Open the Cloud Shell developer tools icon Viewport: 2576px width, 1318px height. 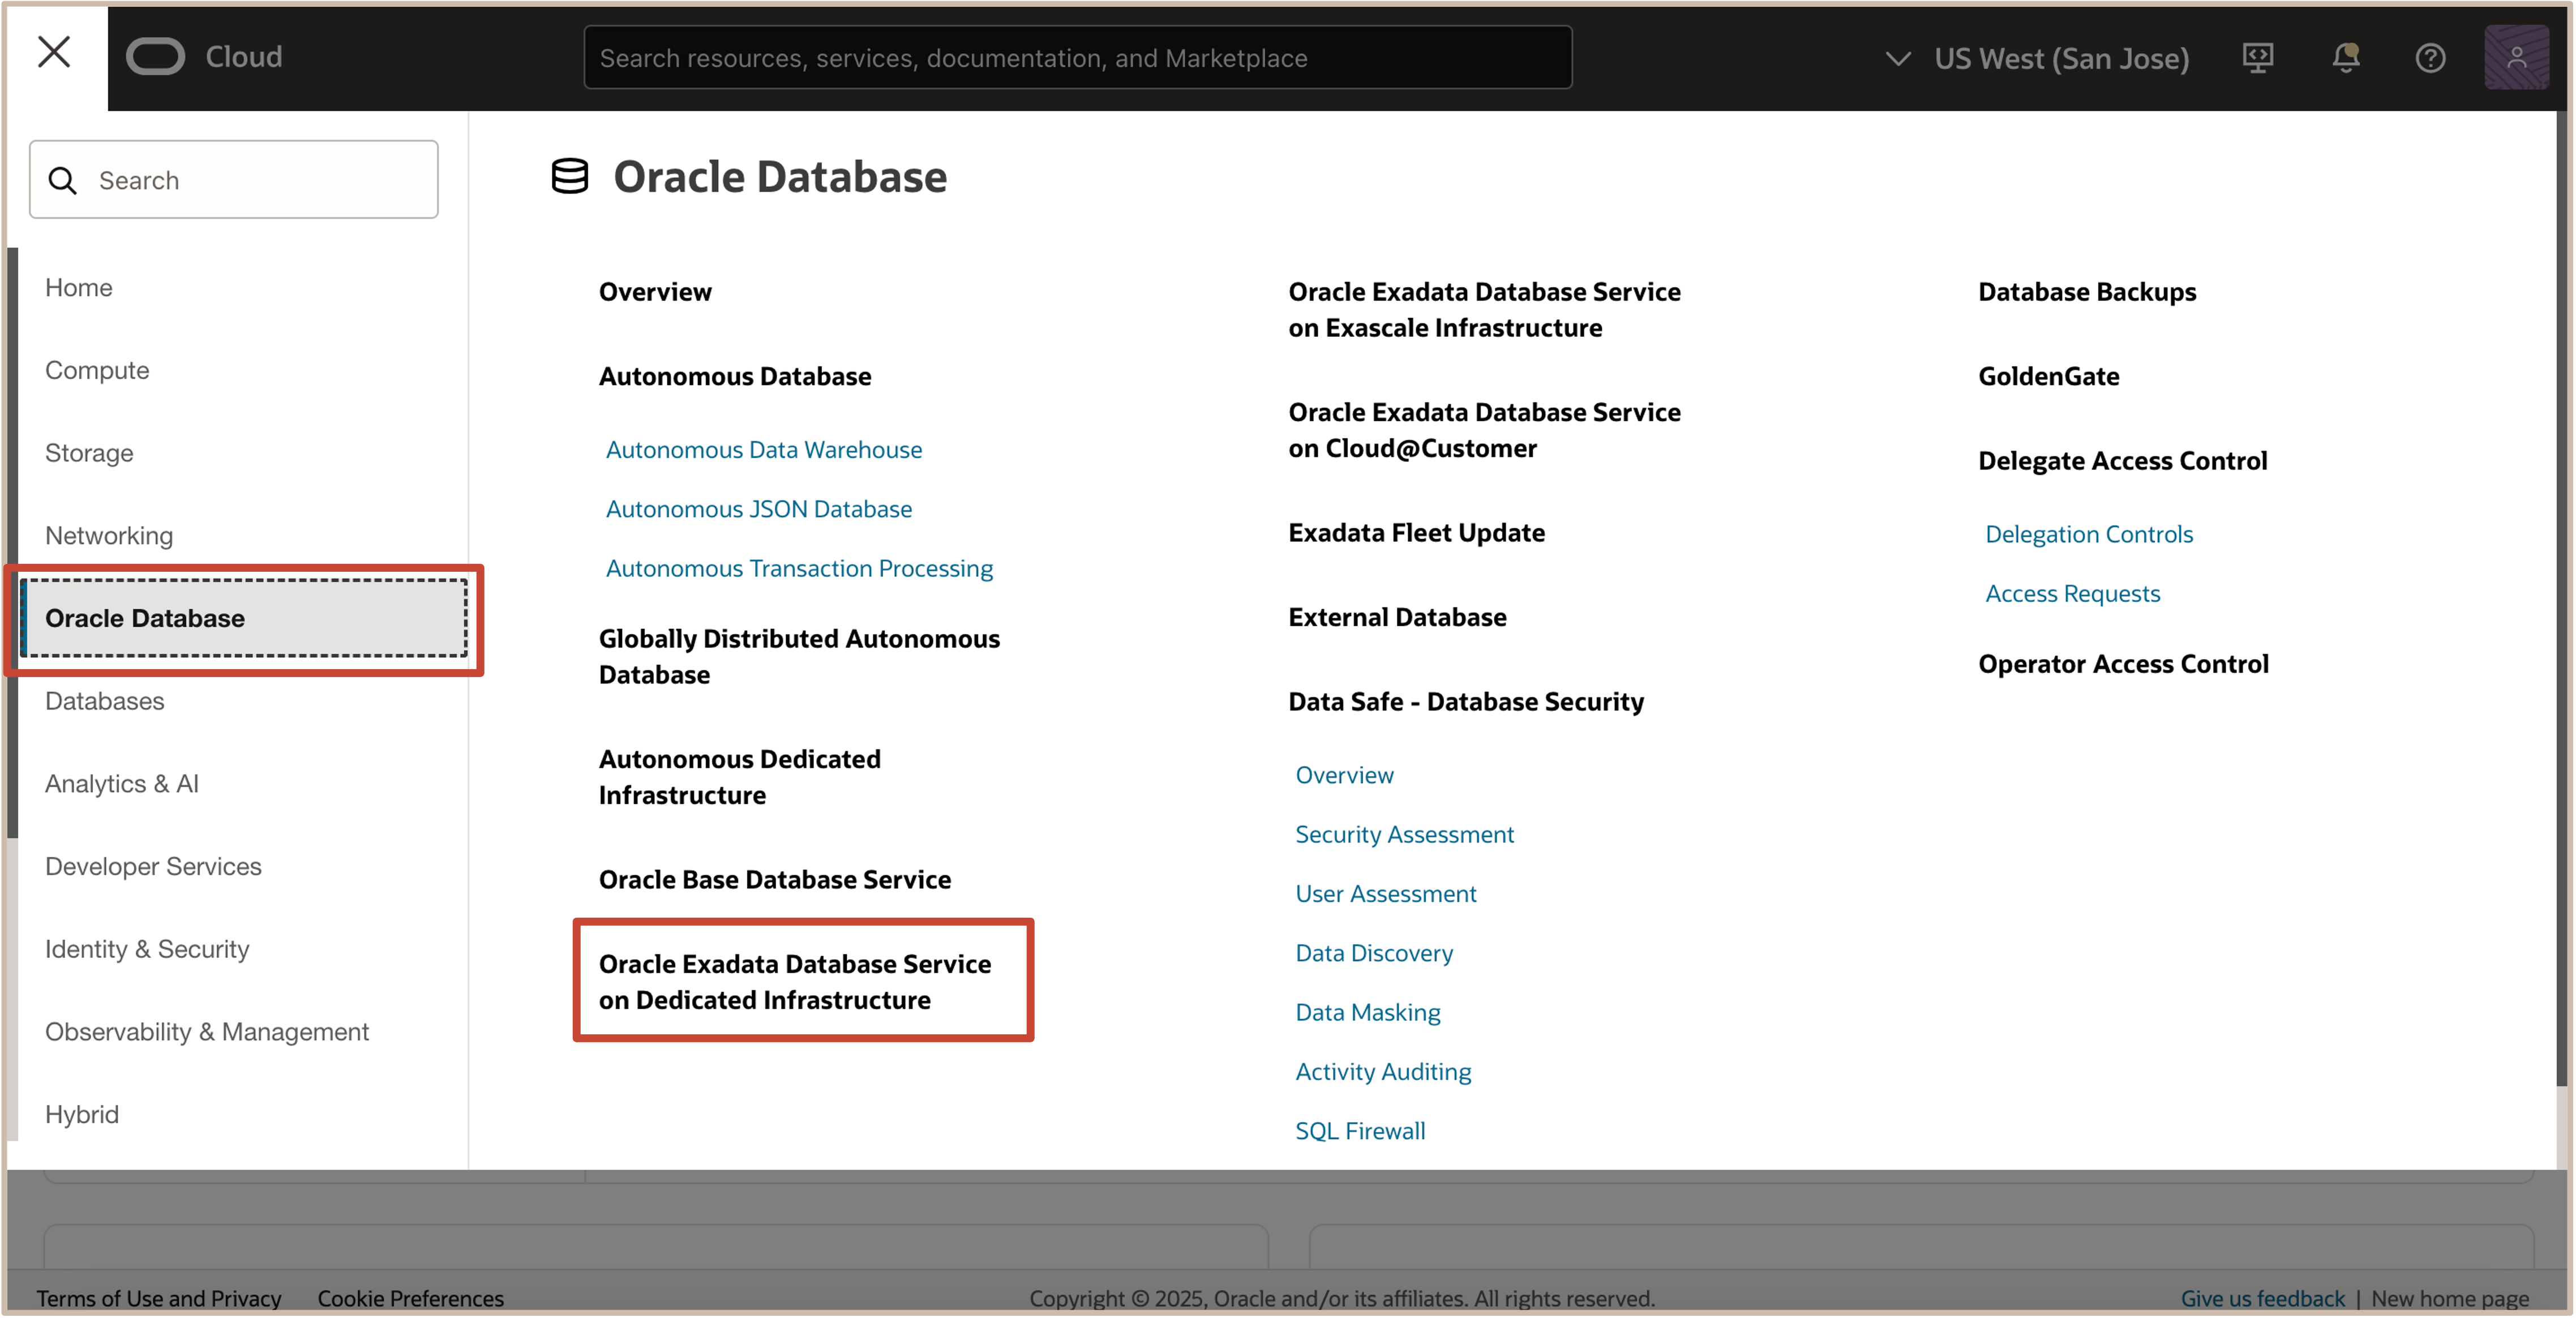(2257, 58)
